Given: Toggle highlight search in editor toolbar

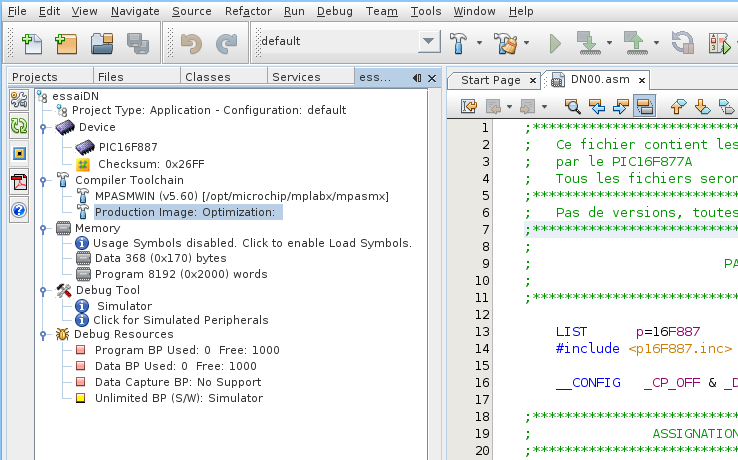Looking at the screenshot, I should point(645,105).
